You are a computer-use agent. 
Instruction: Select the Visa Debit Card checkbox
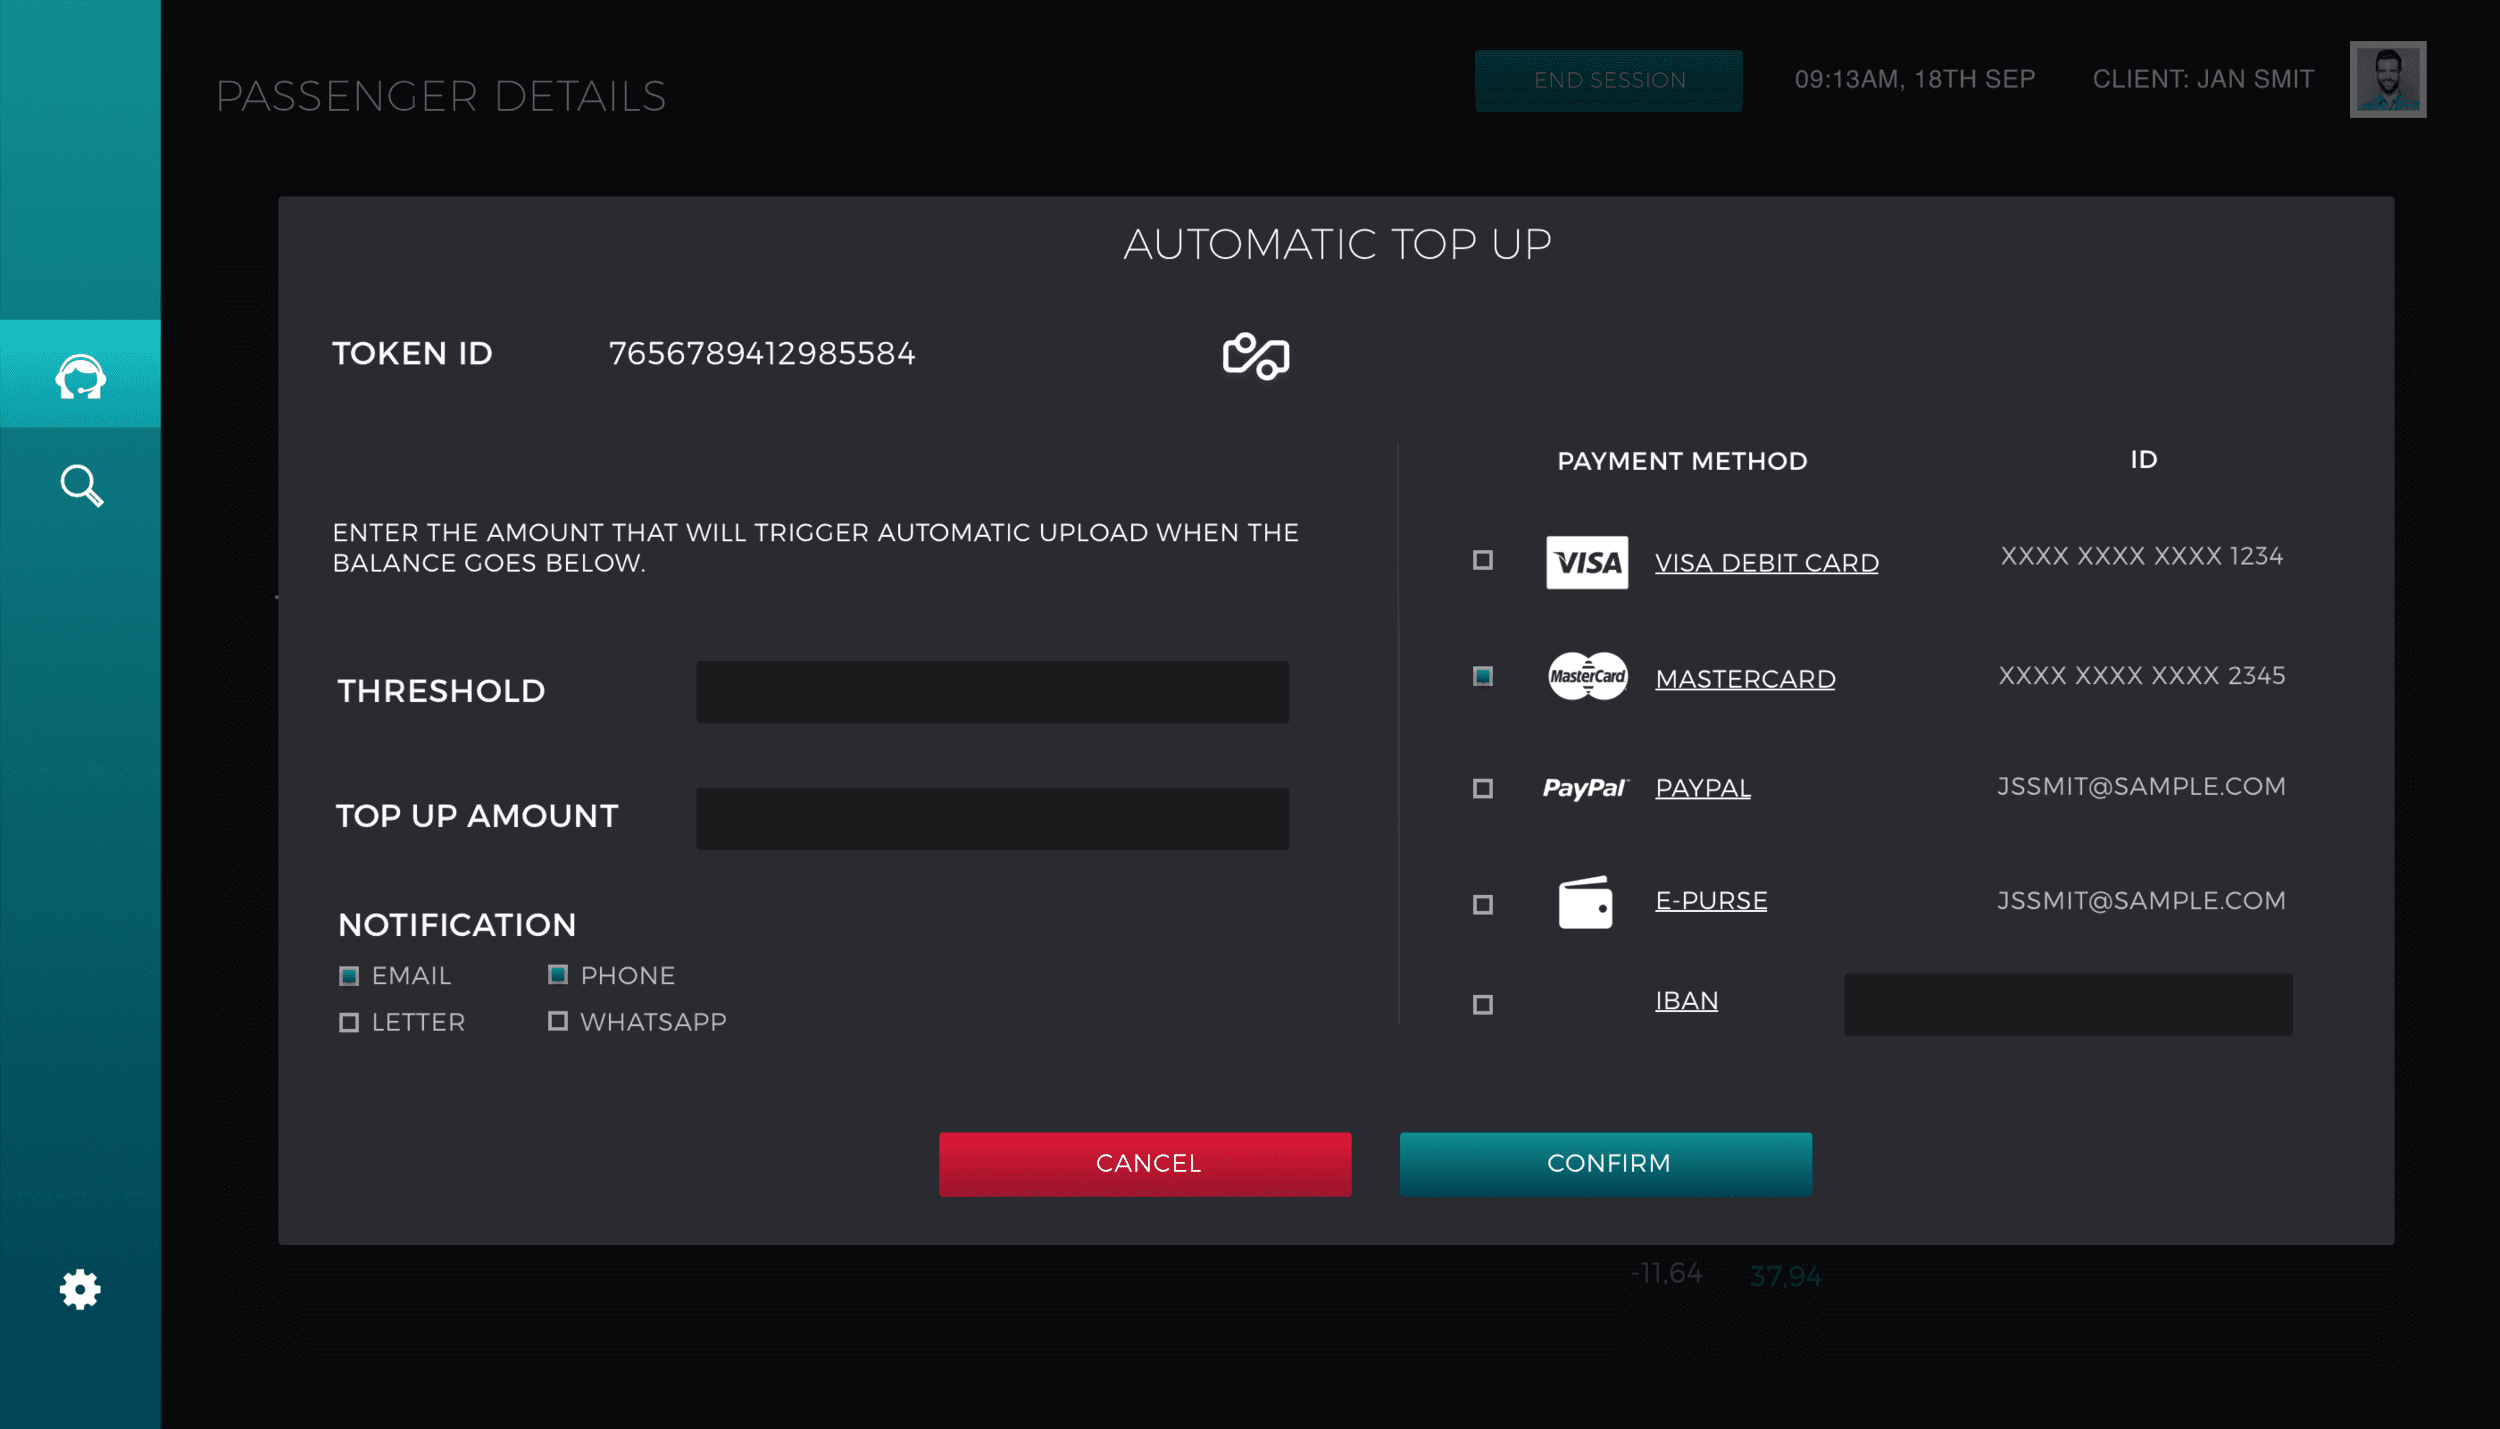[x=1483, y=560]
